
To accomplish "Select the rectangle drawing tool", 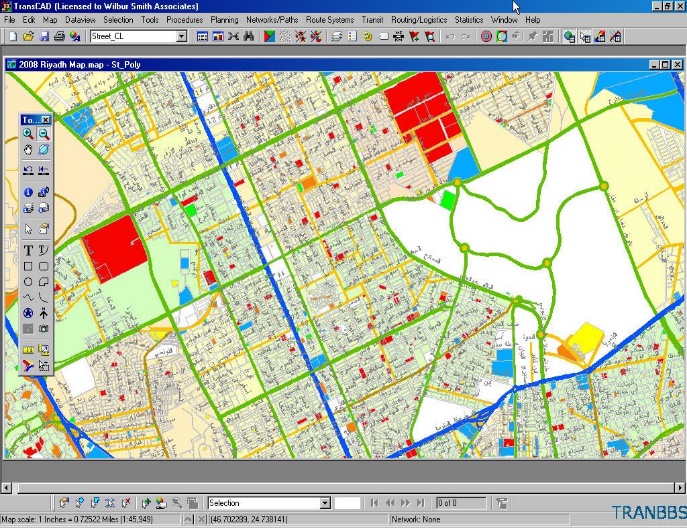I will click(x=28, y=266).
